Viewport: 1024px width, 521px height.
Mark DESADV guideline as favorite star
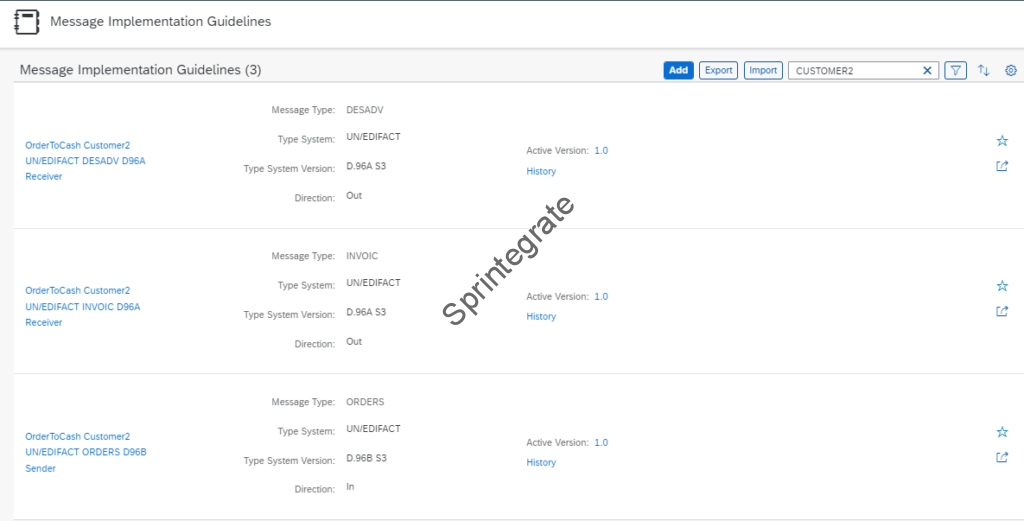1002,140
